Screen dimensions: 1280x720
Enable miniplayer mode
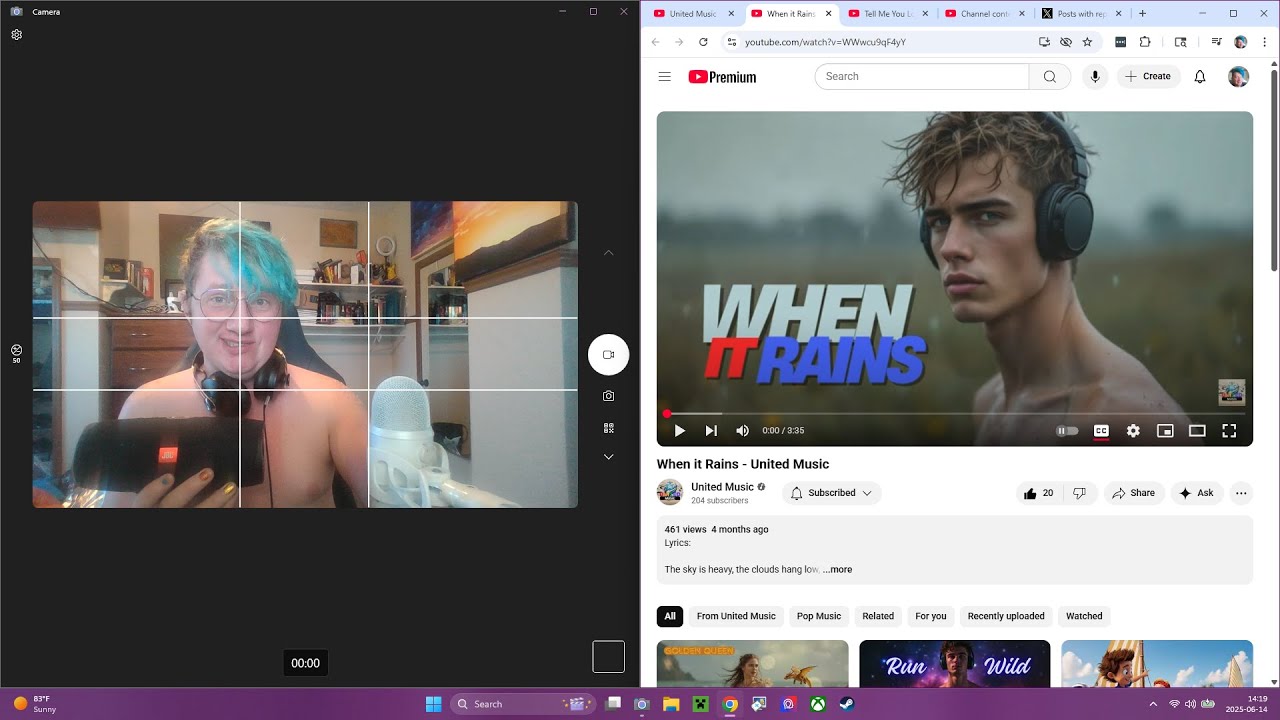click(1165, 430)
